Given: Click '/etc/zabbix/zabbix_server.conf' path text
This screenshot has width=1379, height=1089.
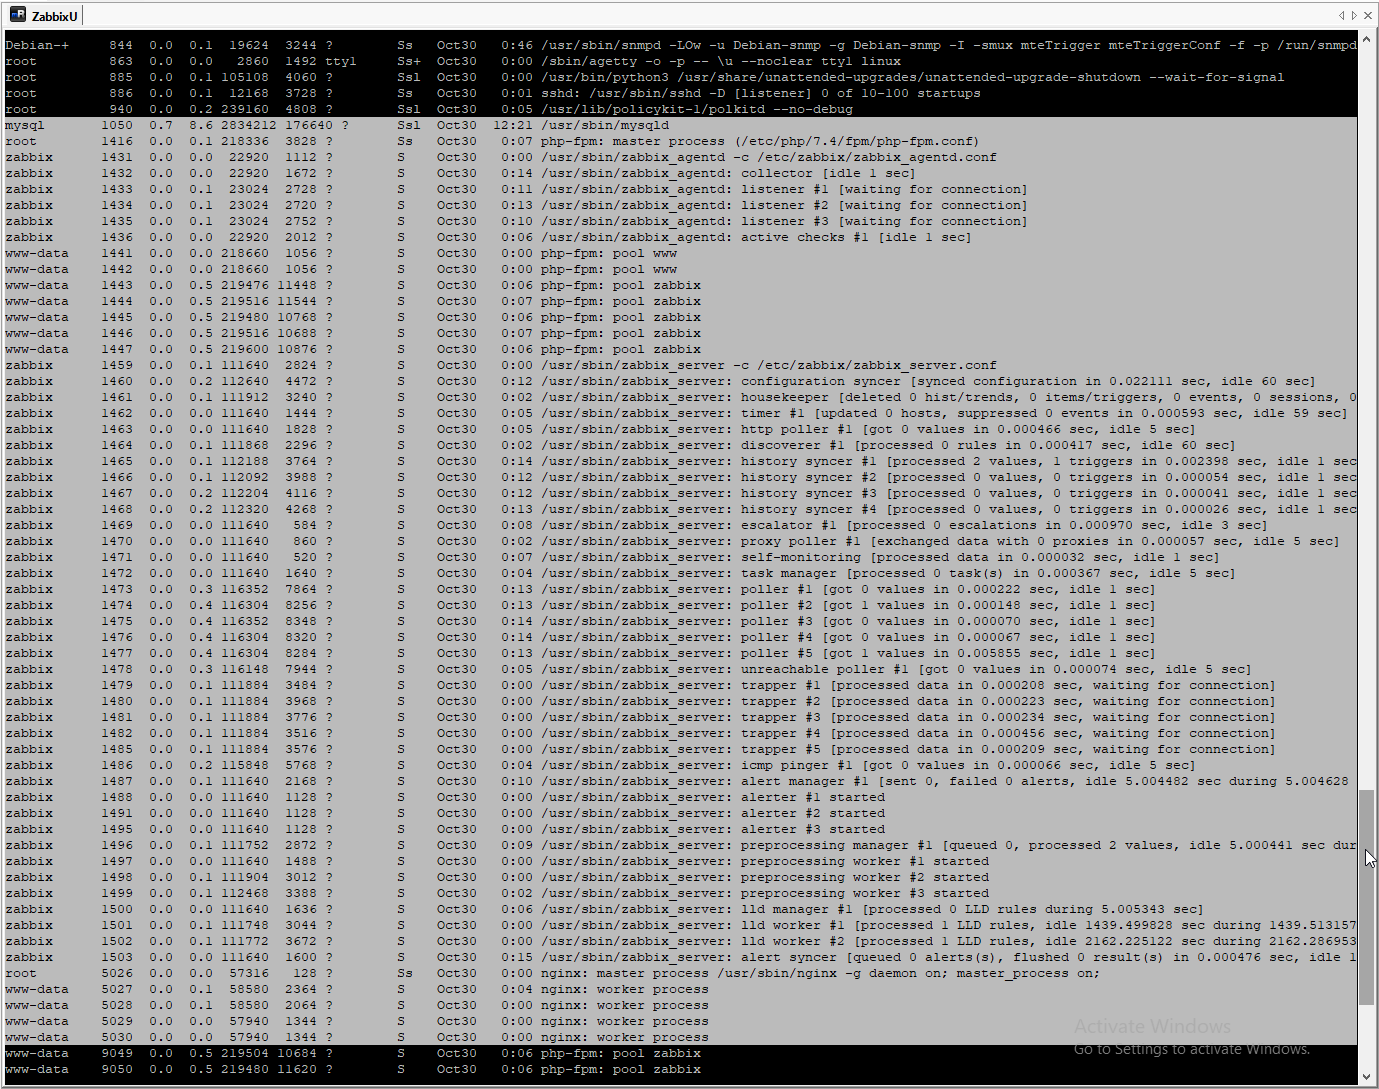Looking at the screenshot, I should click(877, 365).
